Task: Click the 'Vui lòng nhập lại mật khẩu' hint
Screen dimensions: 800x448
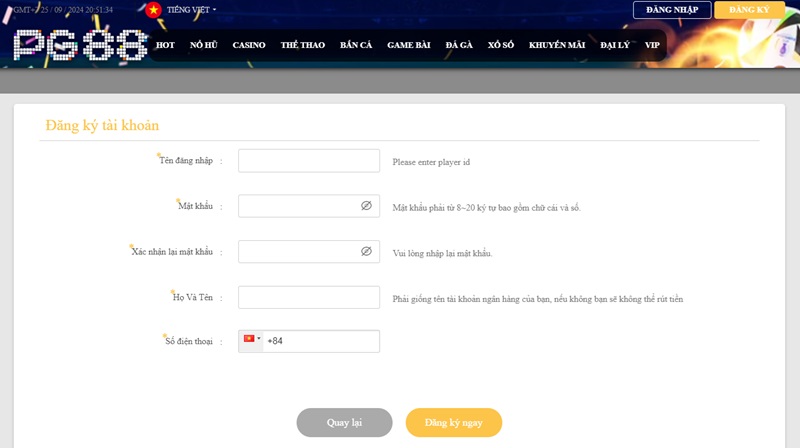Action: coord(442,253)
